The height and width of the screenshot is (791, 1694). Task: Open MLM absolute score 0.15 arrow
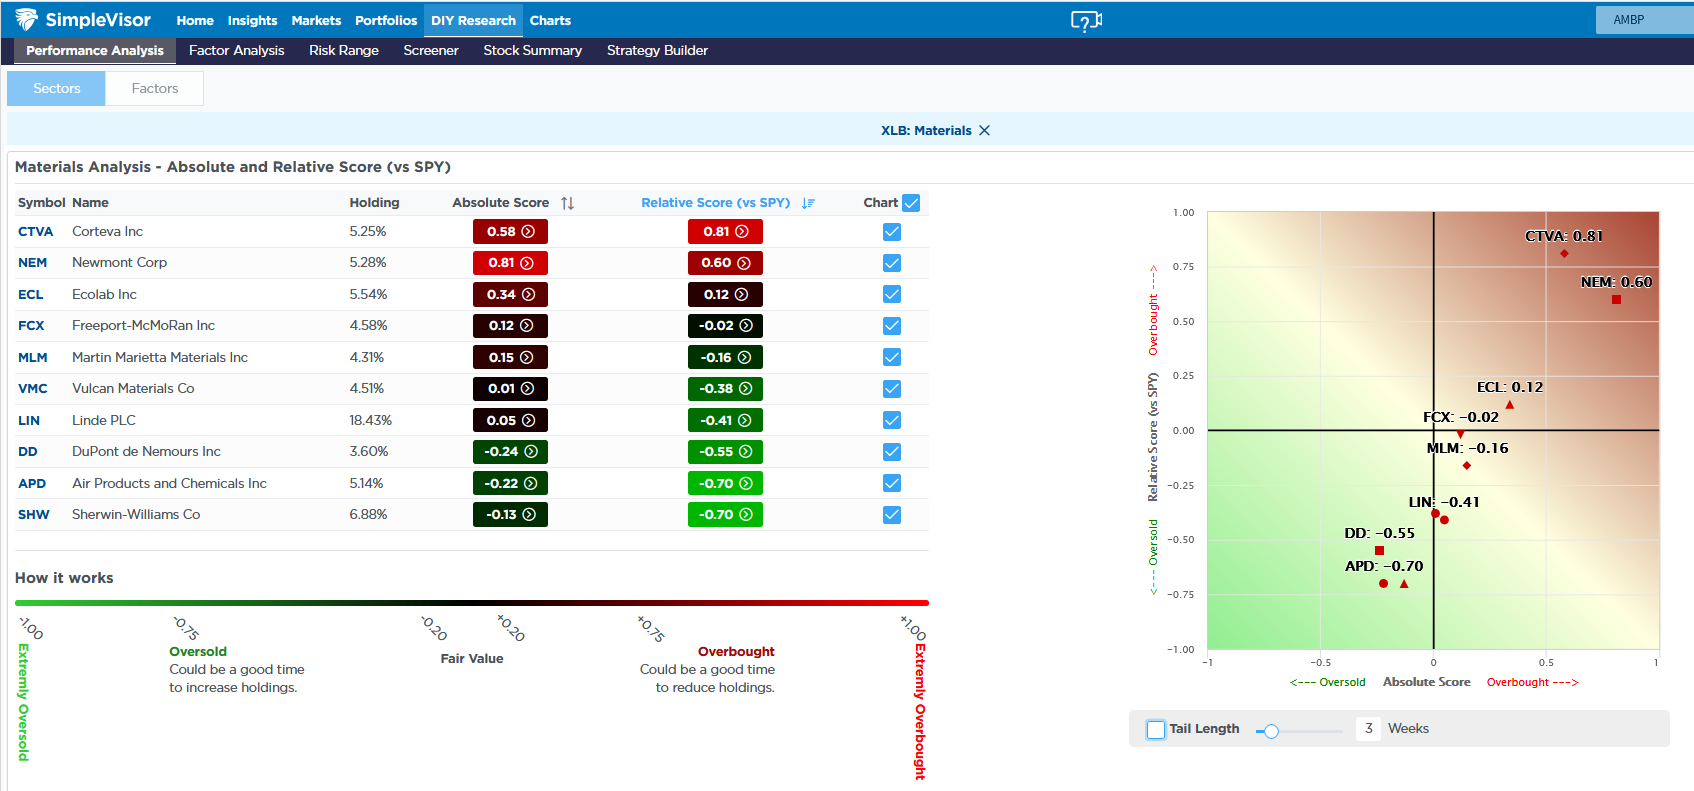(527, 357)
